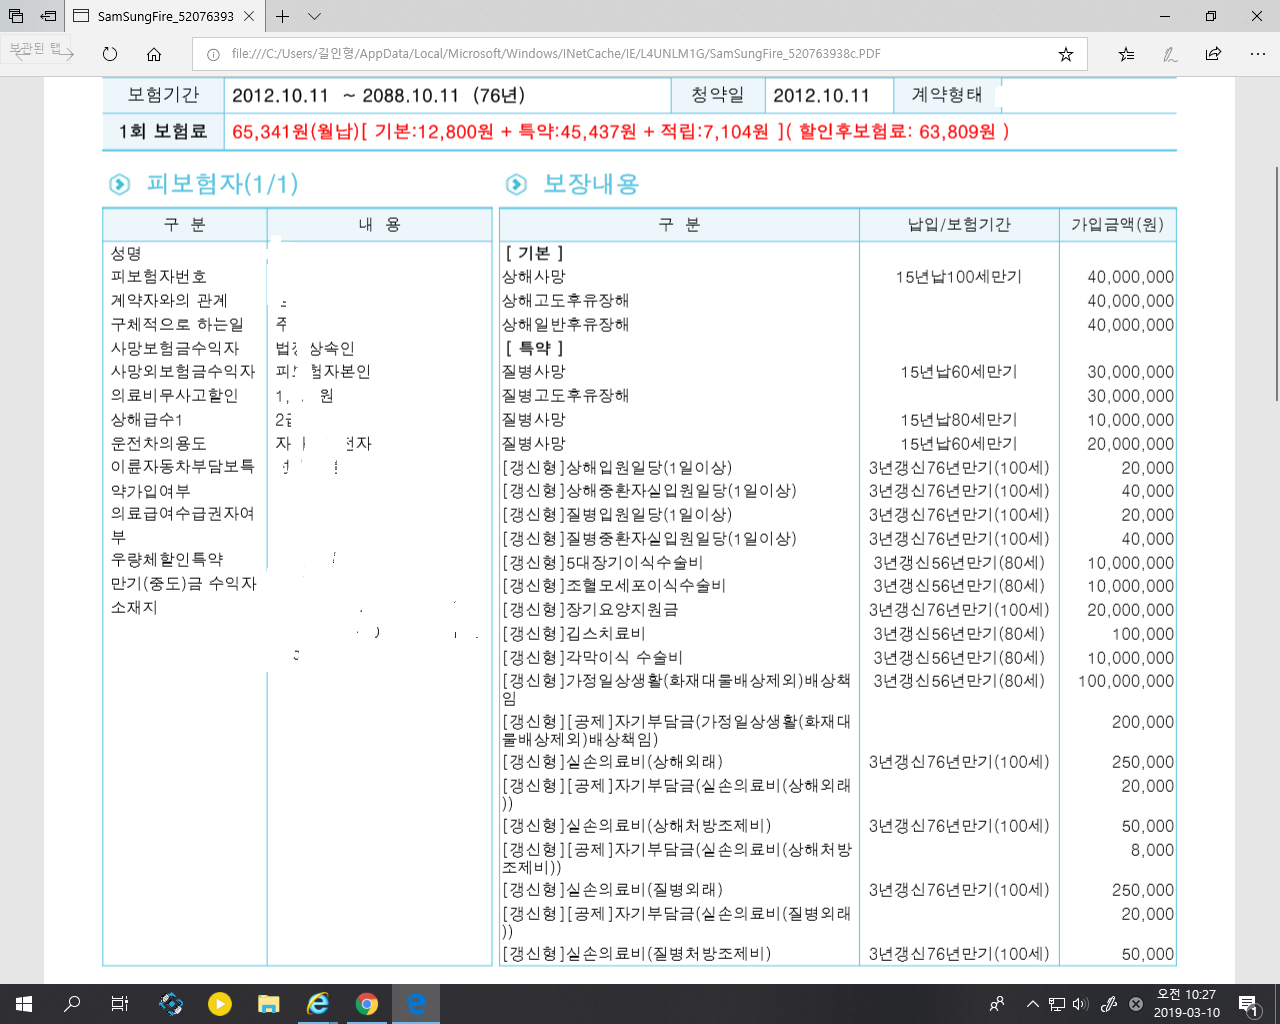This screenshot has height=1024, width=1280.
Task: Open the Action Center notifications
Action: [1248, 1004]
